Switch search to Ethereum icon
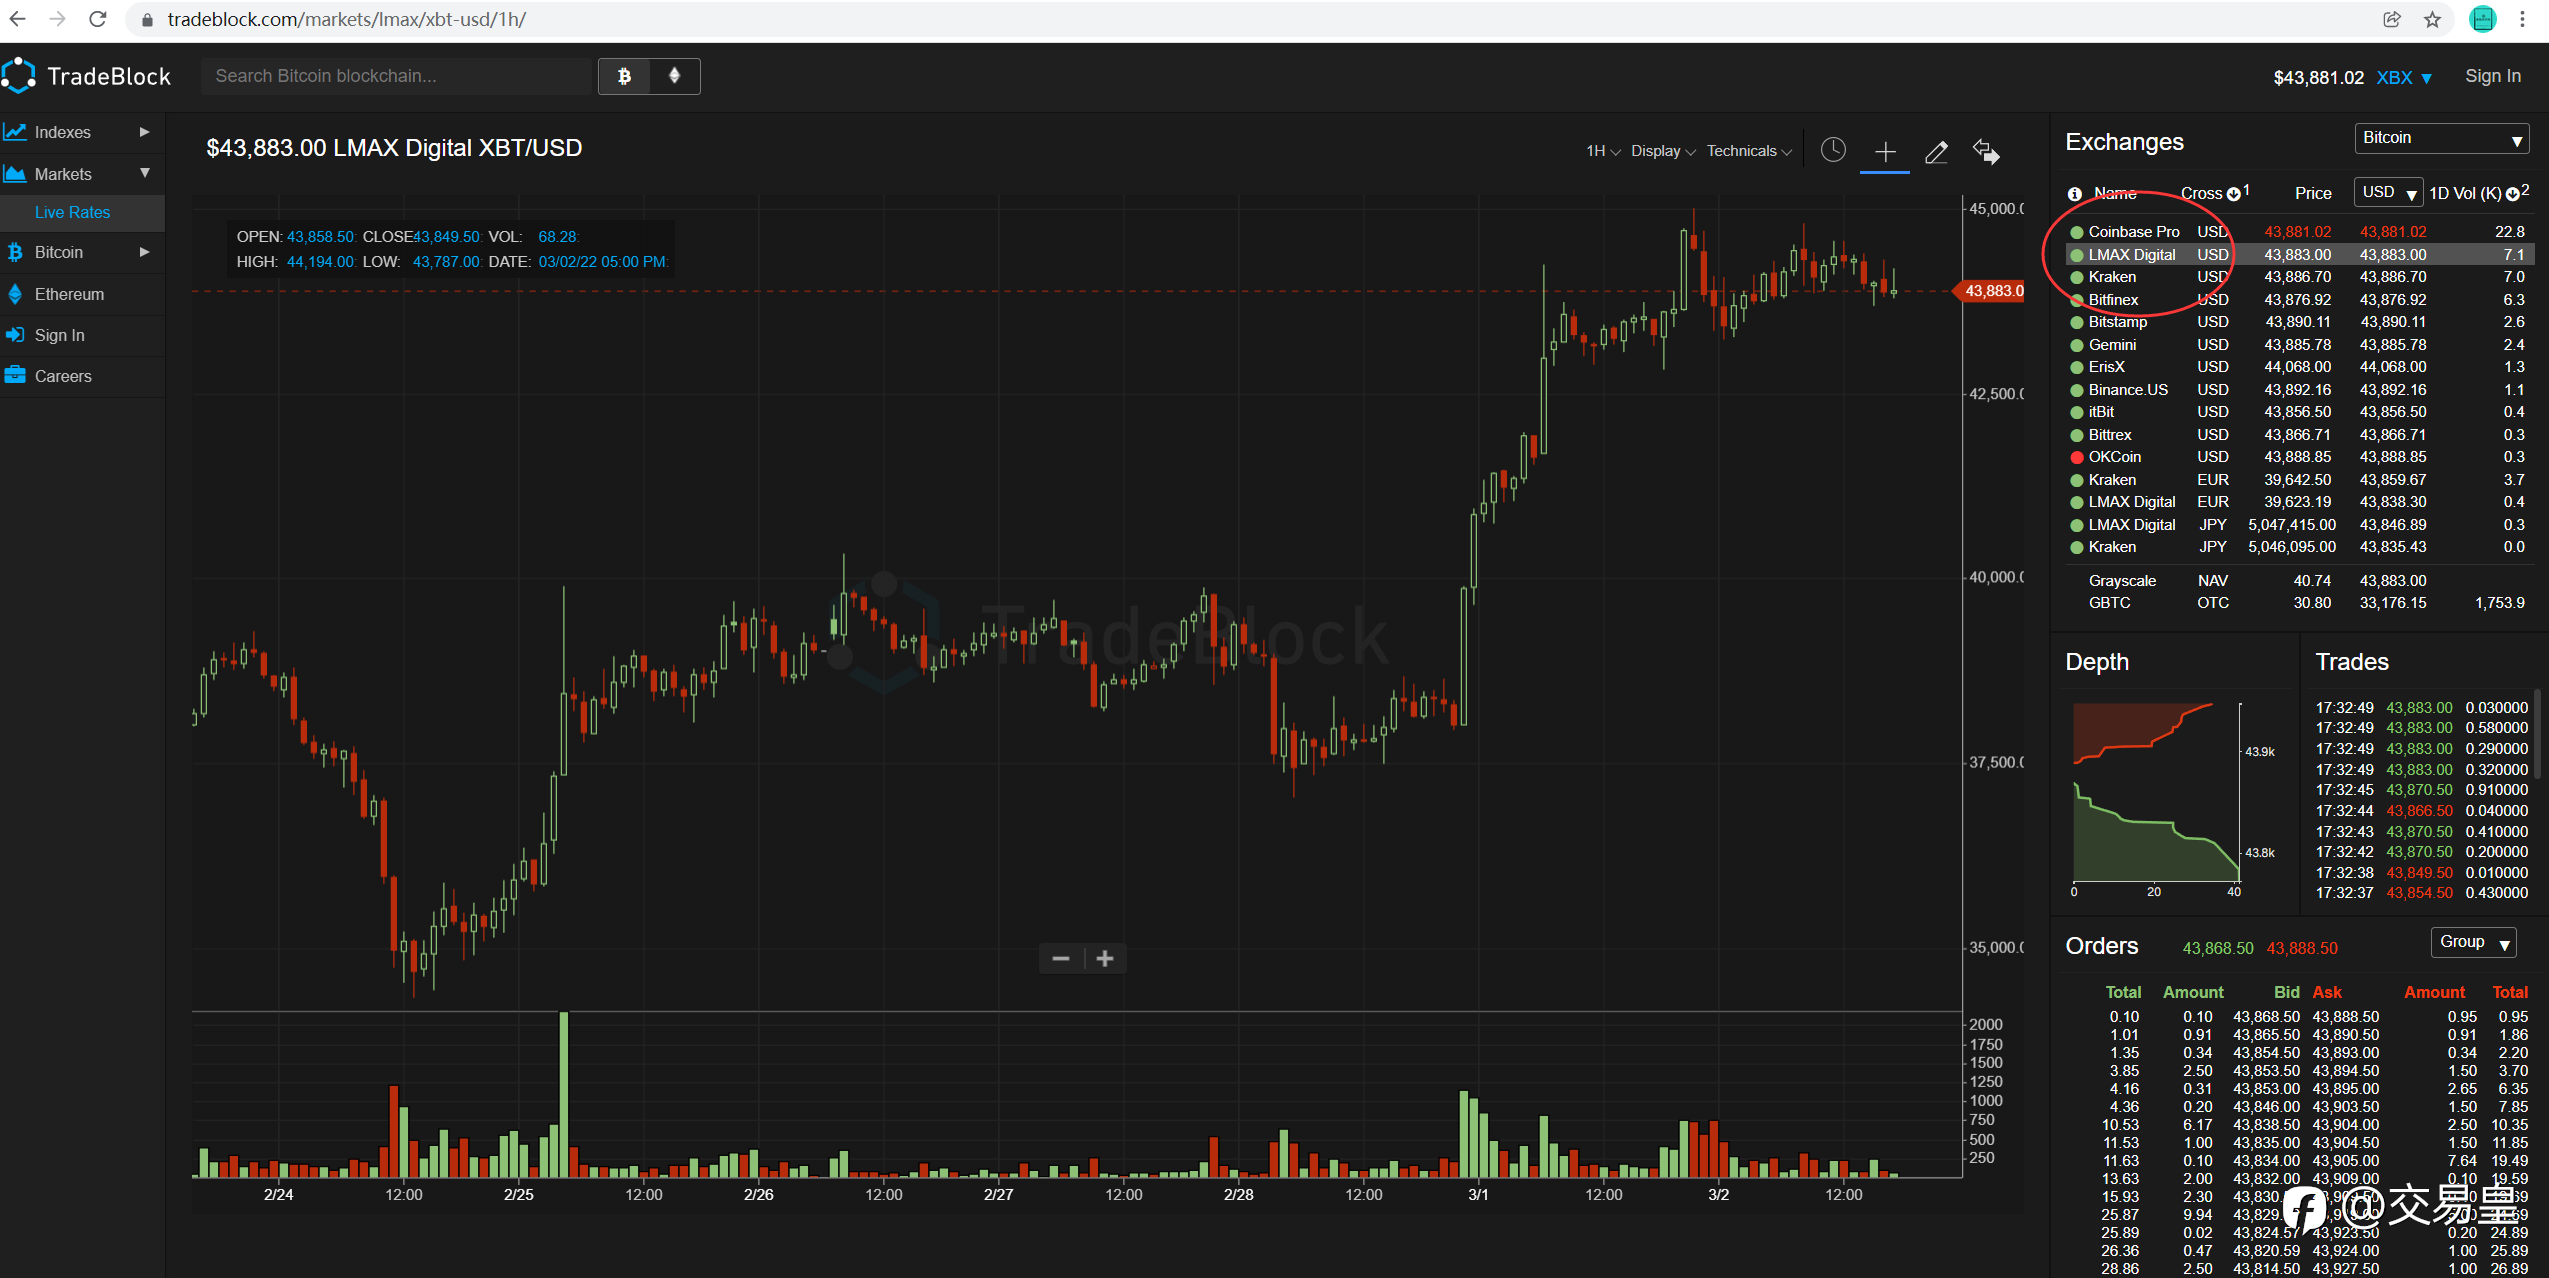Screen dimensions: 2549x1278 click(x=675, y=76)
